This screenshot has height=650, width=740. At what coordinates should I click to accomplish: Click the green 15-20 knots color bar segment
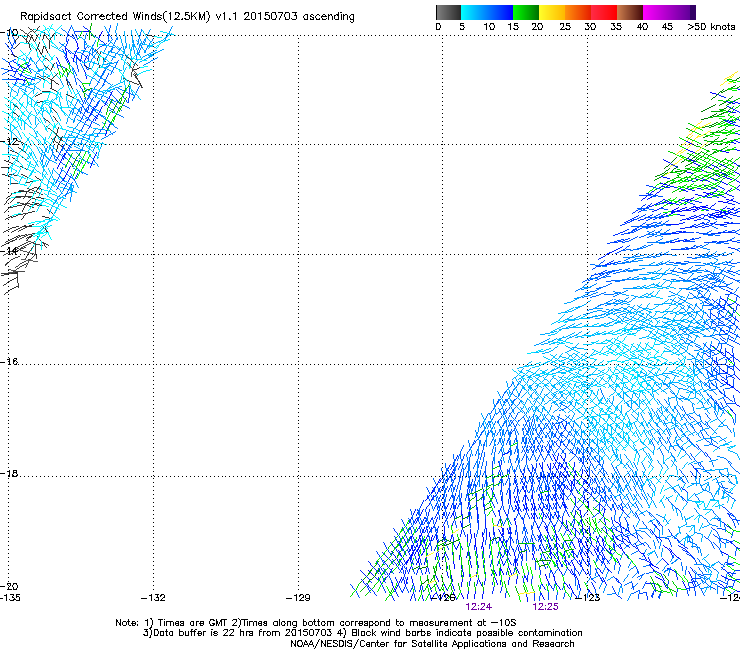(x=526, y=12)
